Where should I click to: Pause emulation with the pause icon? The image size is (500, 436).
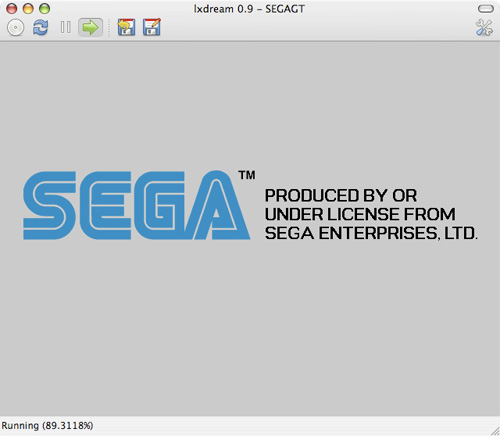(x=66, y=27)
